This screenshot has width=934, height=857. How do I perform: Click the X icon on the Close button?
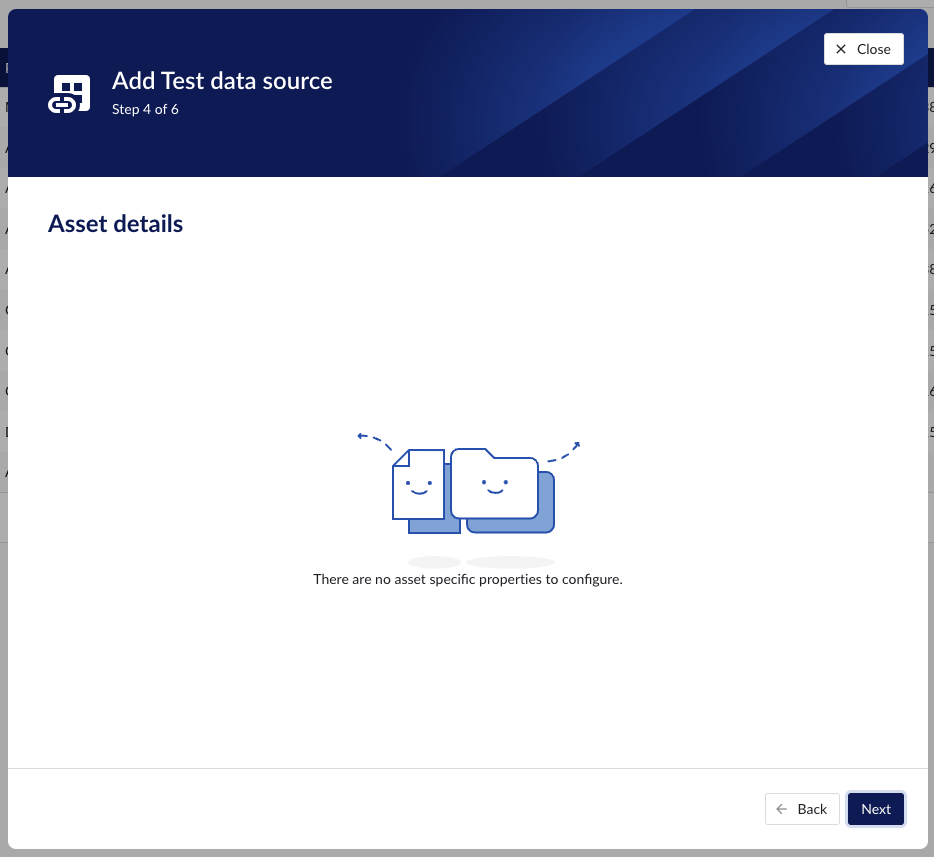click(x=841, y=48)
